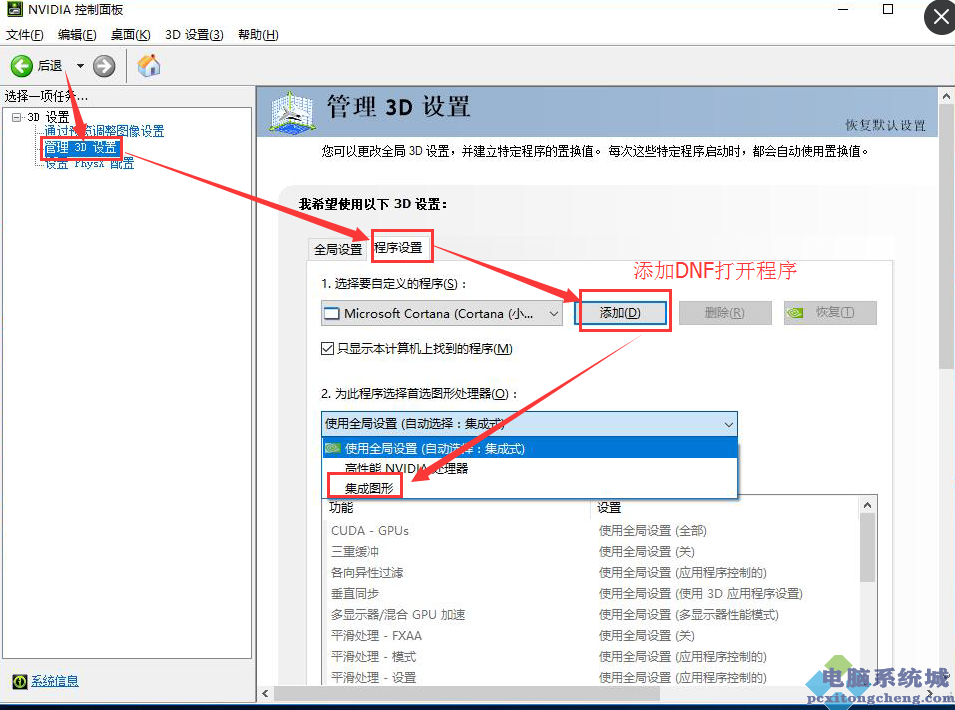
Task: Click the 设置 column header
Action: click(x=725, y=507)
